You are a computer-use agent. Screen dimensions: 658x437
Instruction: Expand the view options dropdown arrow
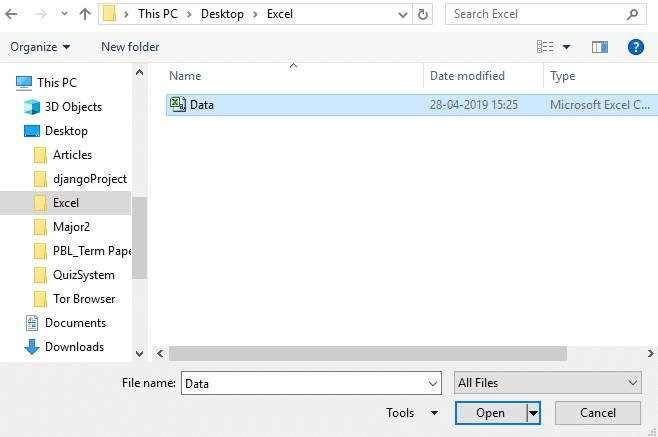(x=566, y=47)
